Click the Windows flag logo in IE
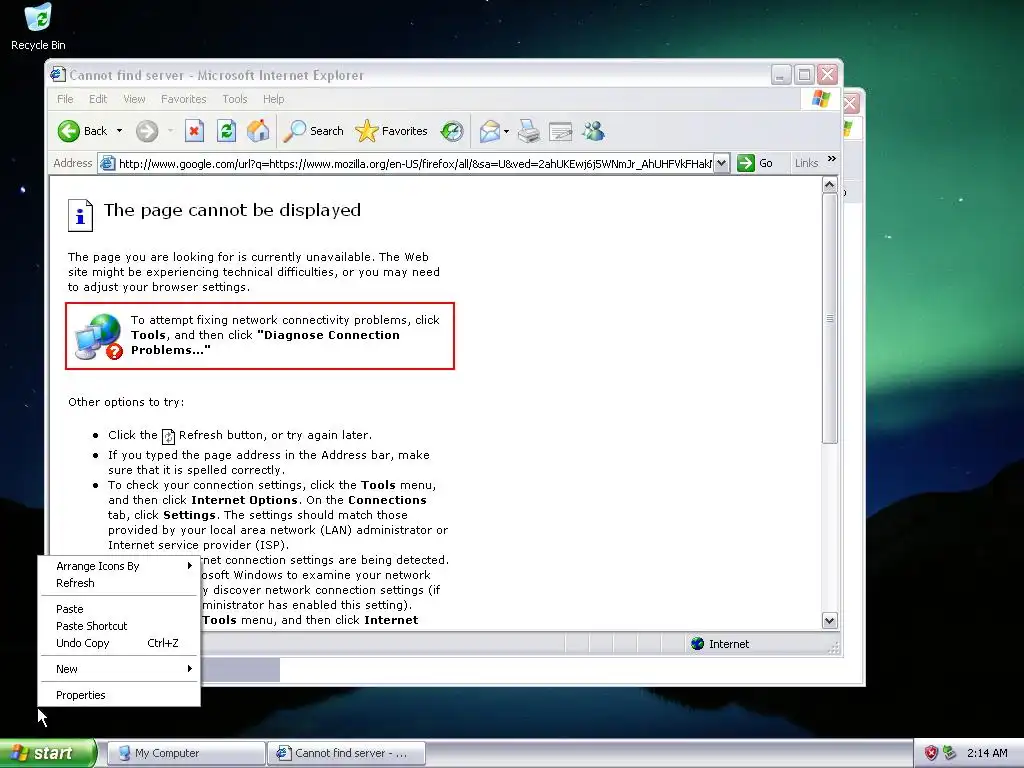Viewport: 1024px width, 768px height. pyautogui.click(x=821, y=99)
